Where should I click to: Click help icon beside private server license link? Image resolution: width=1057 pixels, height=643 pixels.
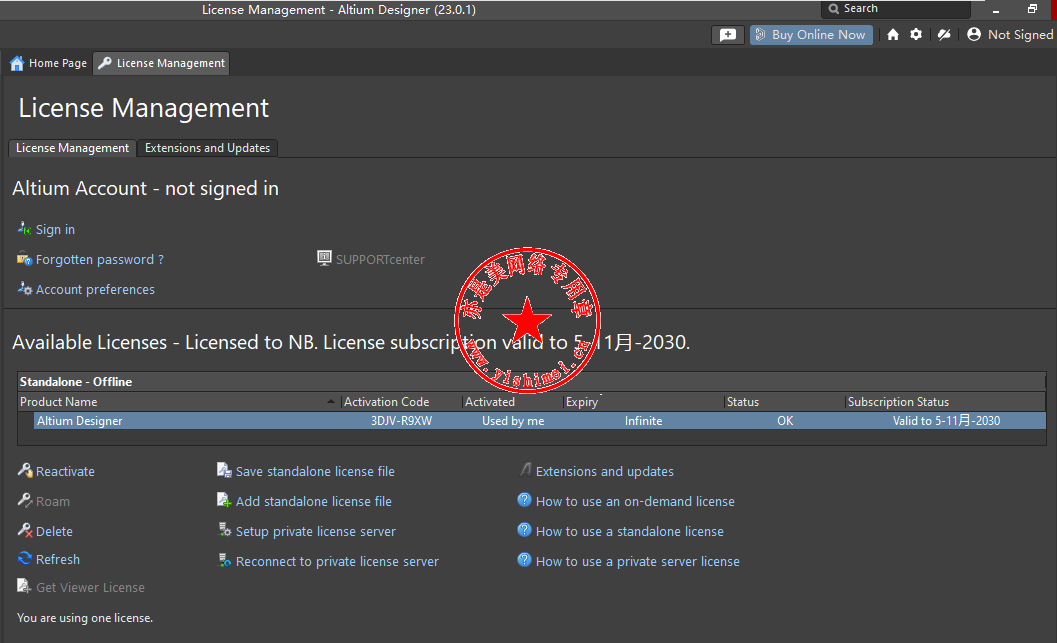click(x=524, y=560)
